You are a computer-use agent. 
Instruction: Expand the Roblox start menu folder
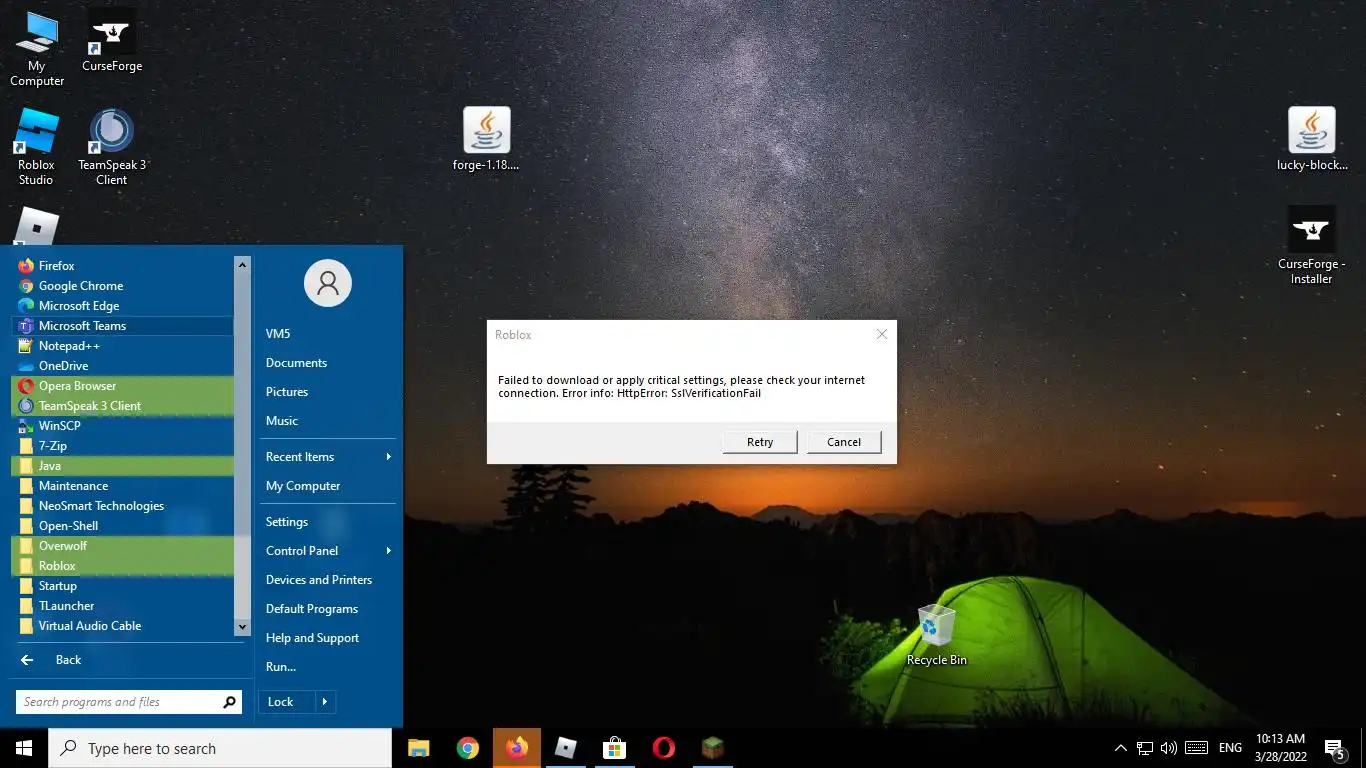(123, 566)
